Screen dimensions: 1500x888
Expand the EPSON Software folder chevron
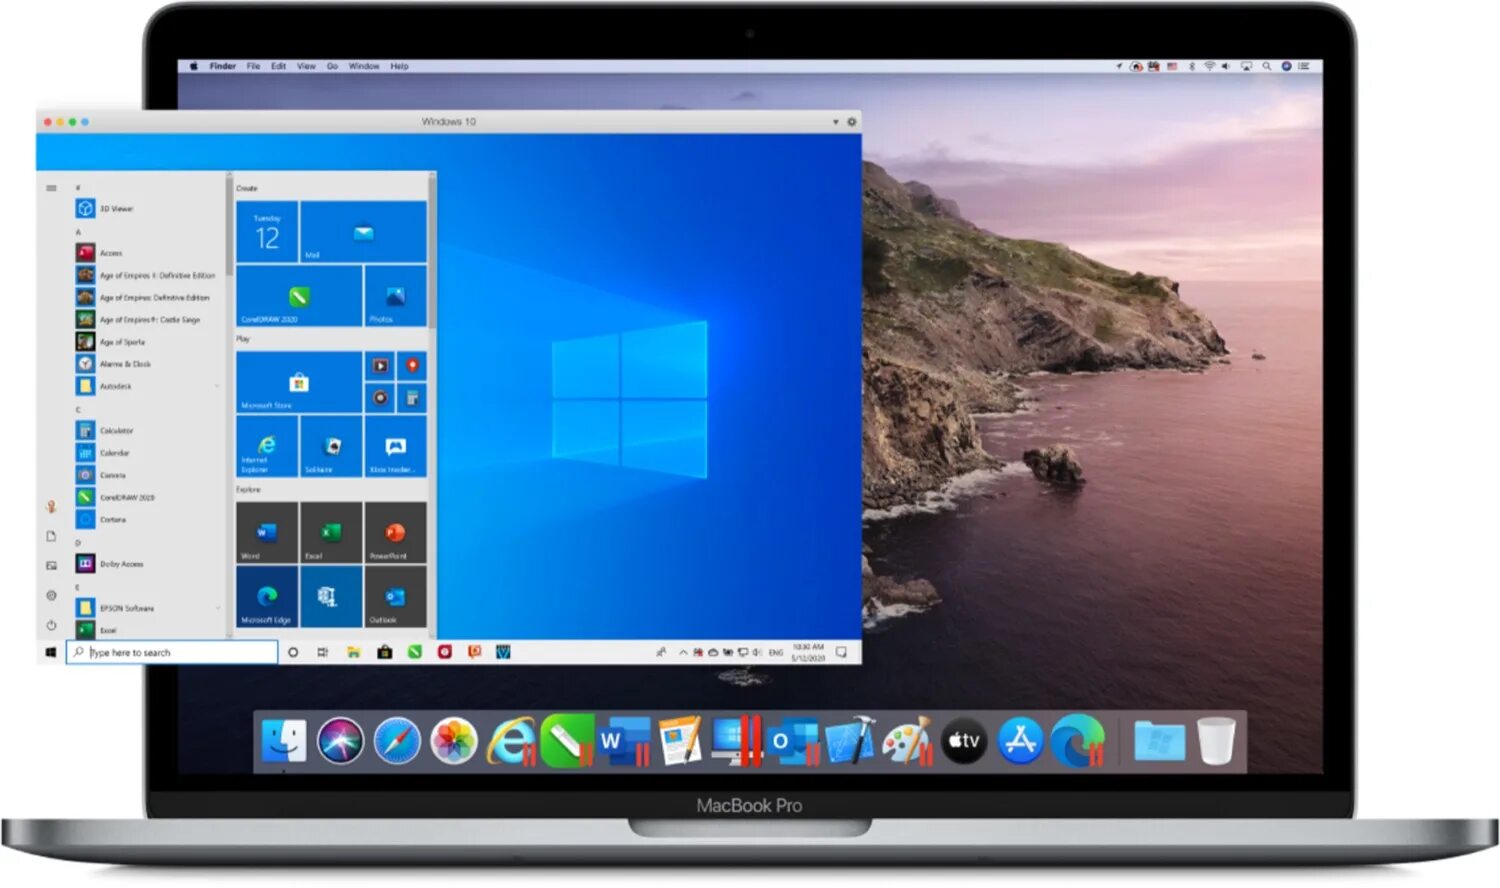point(217,608)
